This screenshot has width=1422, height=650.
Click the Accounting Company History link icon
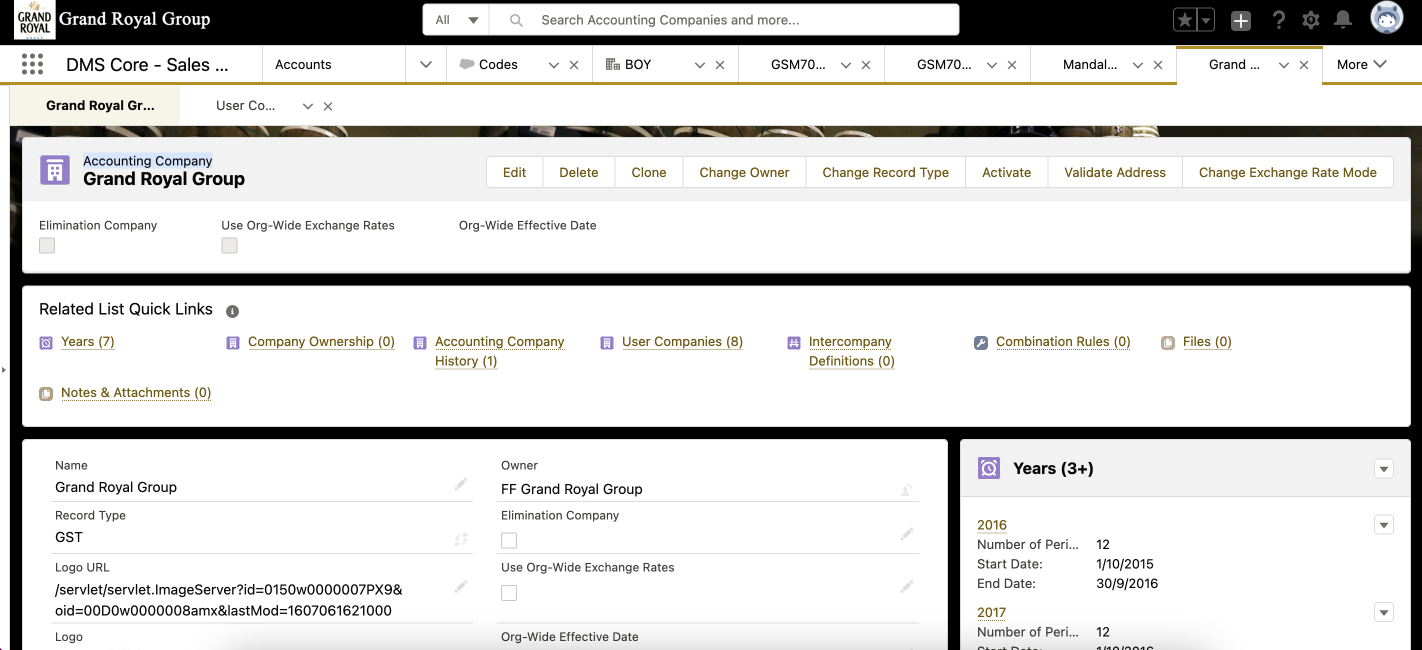pyautogui.click(x=420, y=343)
